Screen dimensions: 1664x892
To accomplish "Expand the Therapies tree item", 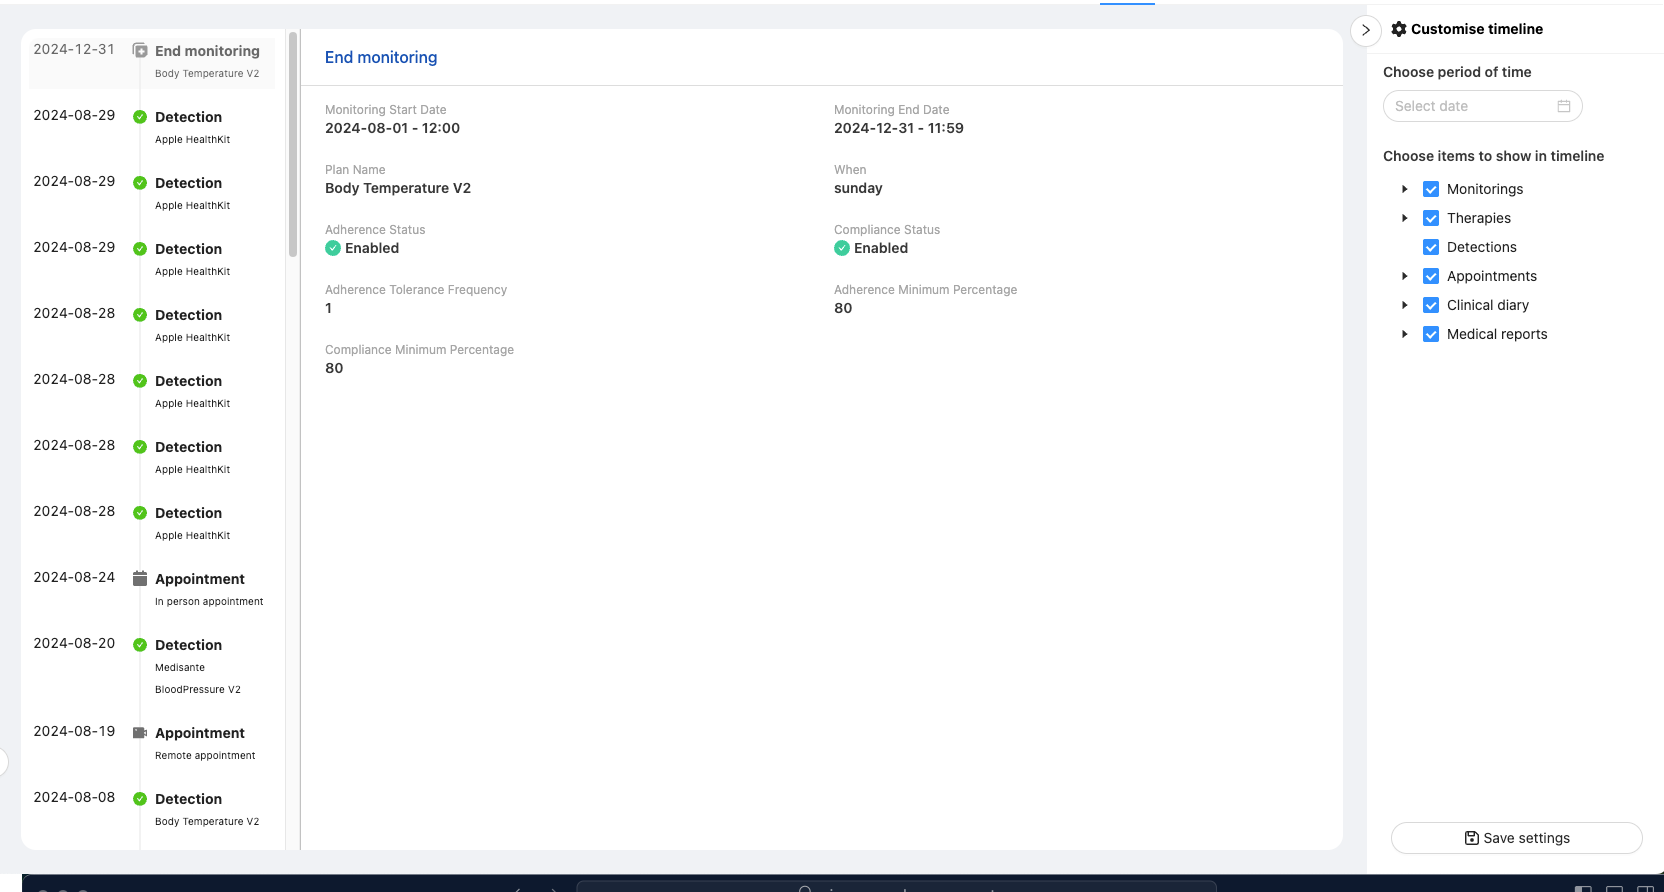I will [1404, 218].
